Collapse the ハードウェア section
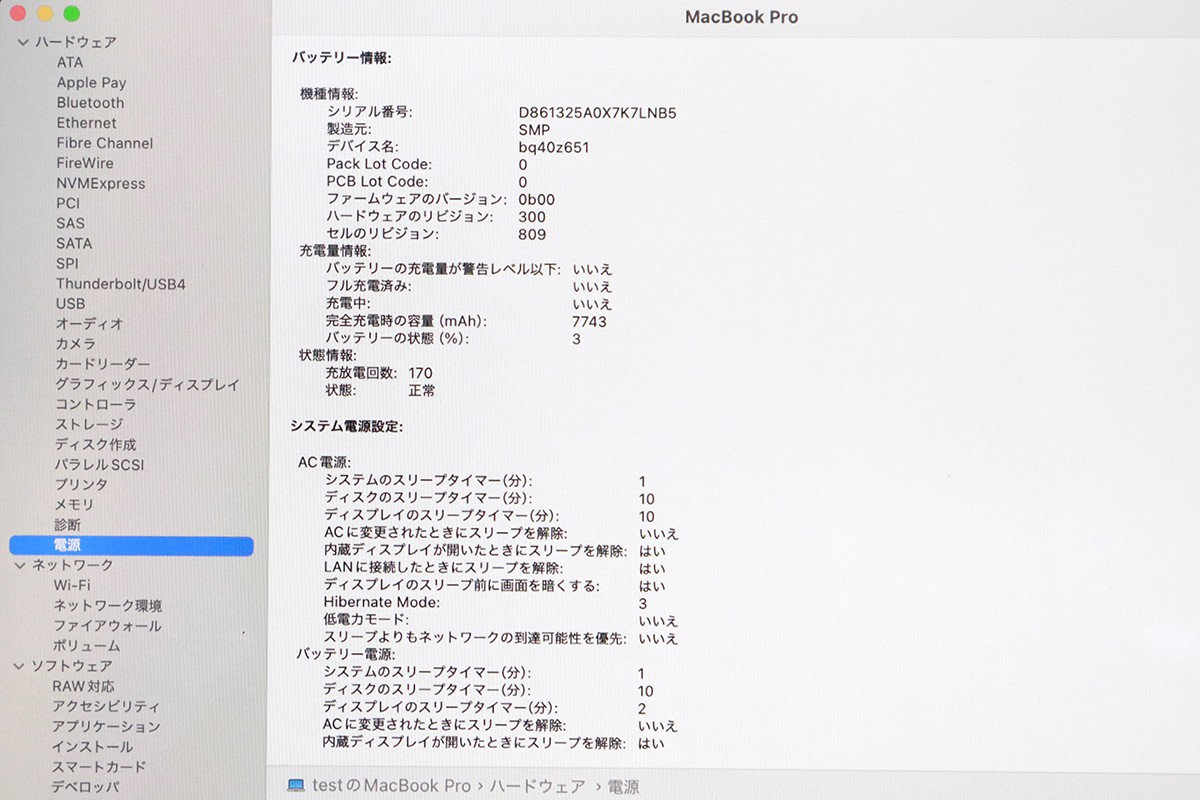The image size is (1200, 800). tap(22, 42)
